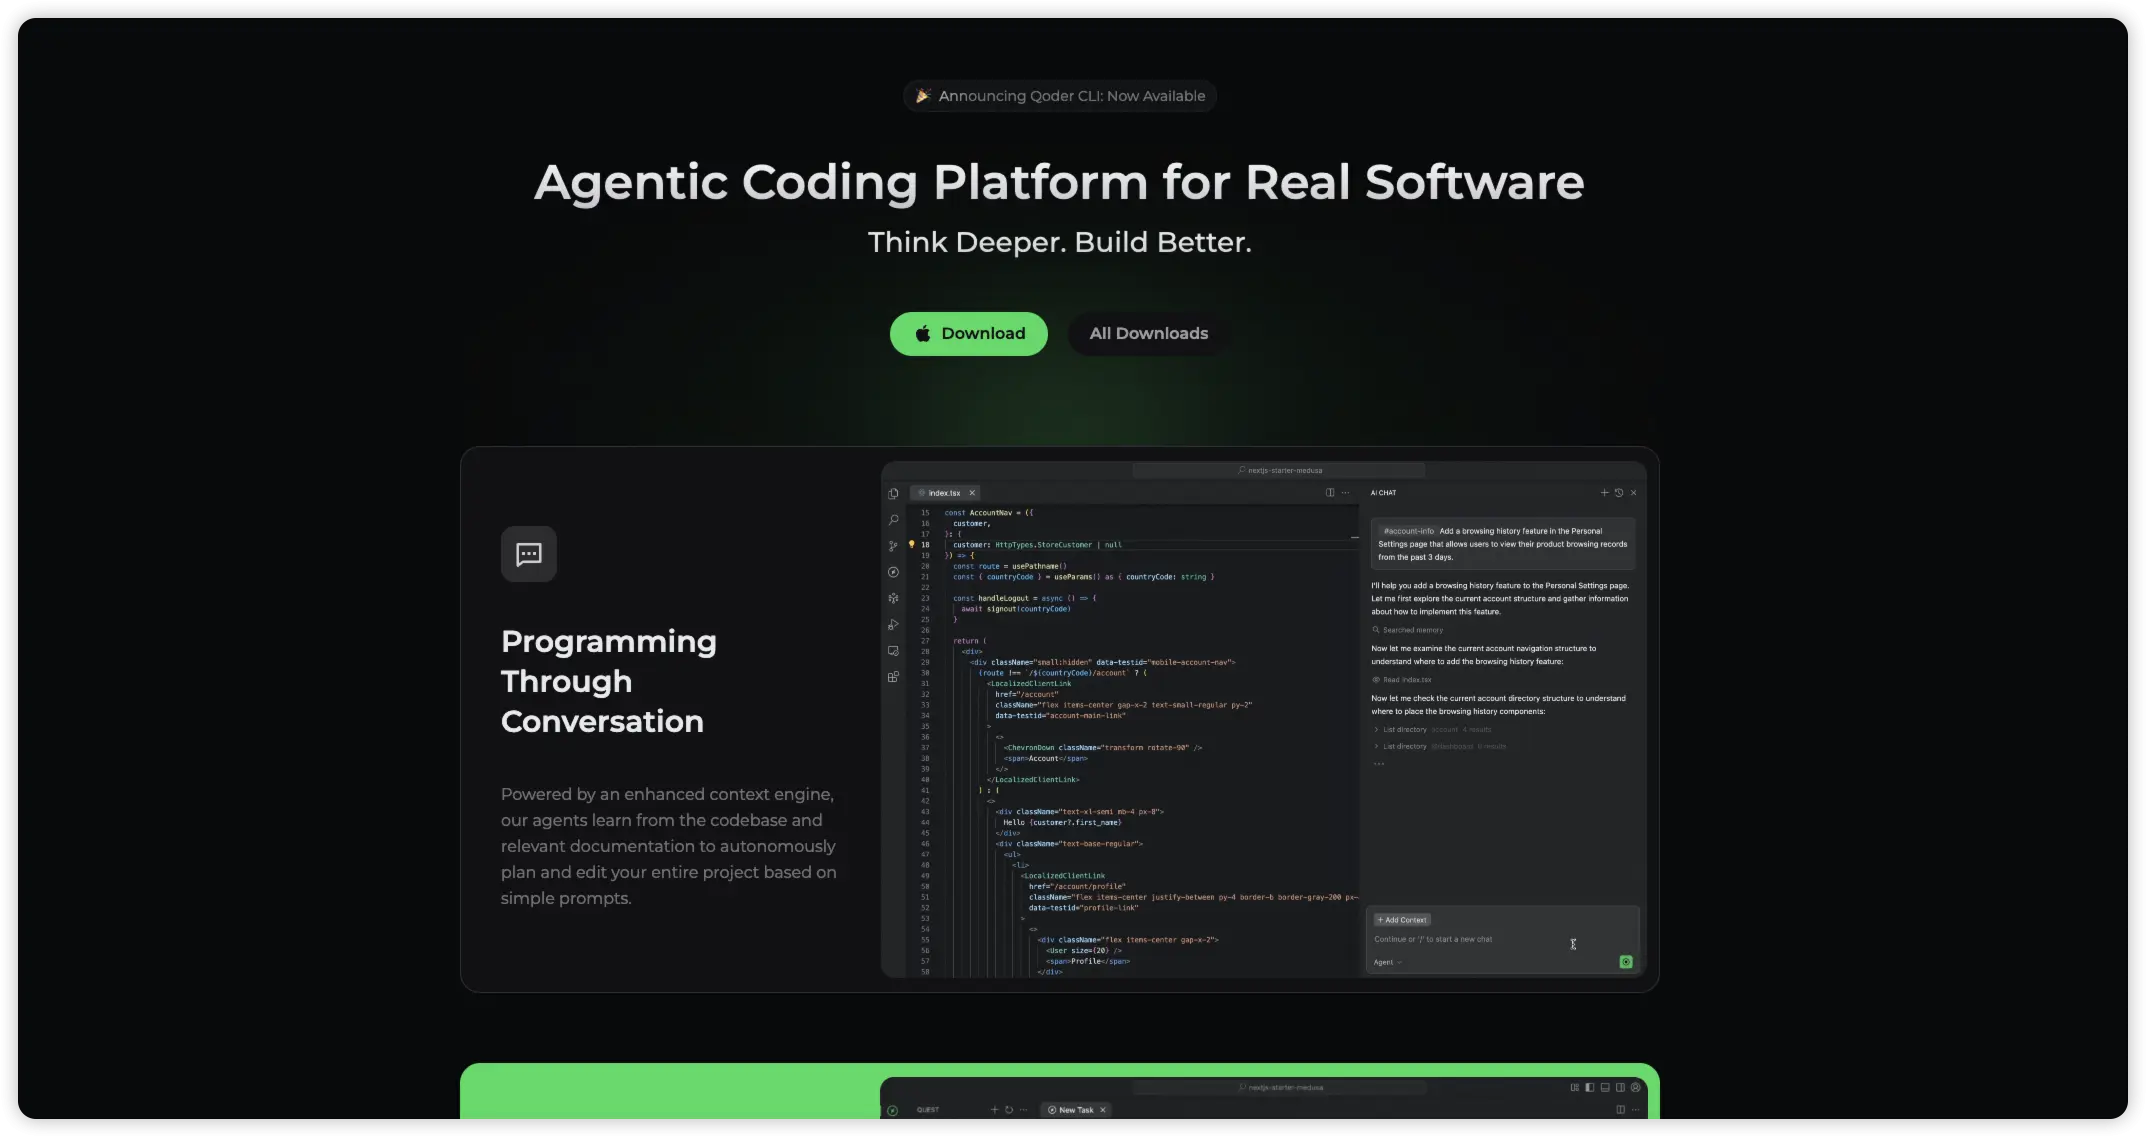Open the Run and Debug icon
Screen dimensions: 2146x1137
[x=893, y=624]
